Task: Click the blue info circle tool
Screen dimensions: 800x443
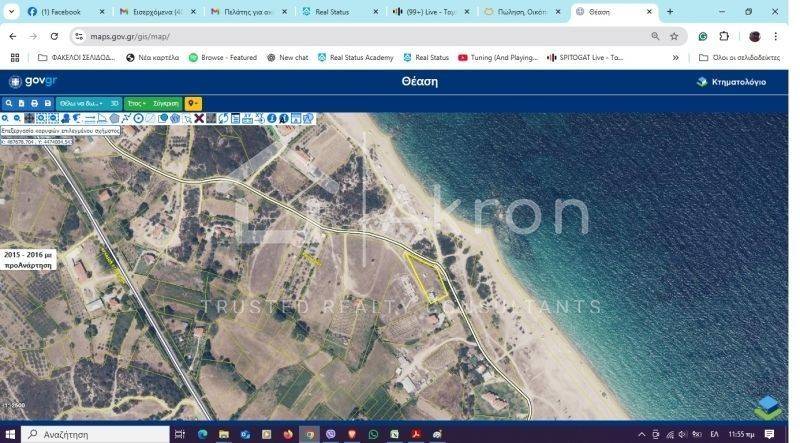Action: 271,118
